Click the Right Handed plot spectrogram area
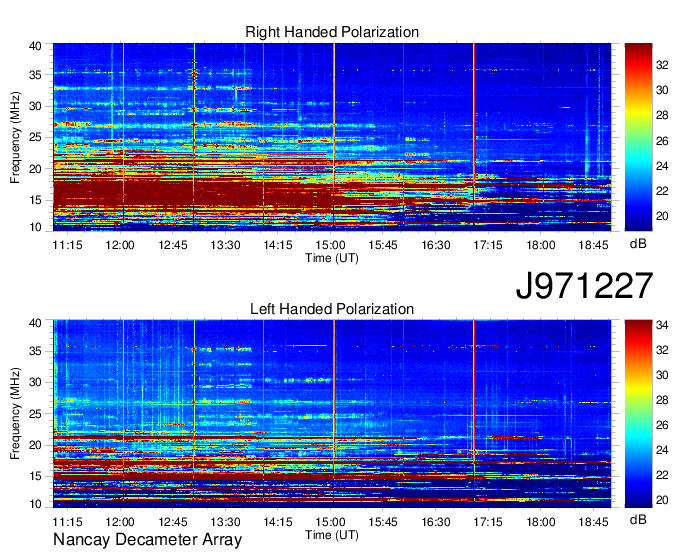680x552 pixels. click(332, 137)
